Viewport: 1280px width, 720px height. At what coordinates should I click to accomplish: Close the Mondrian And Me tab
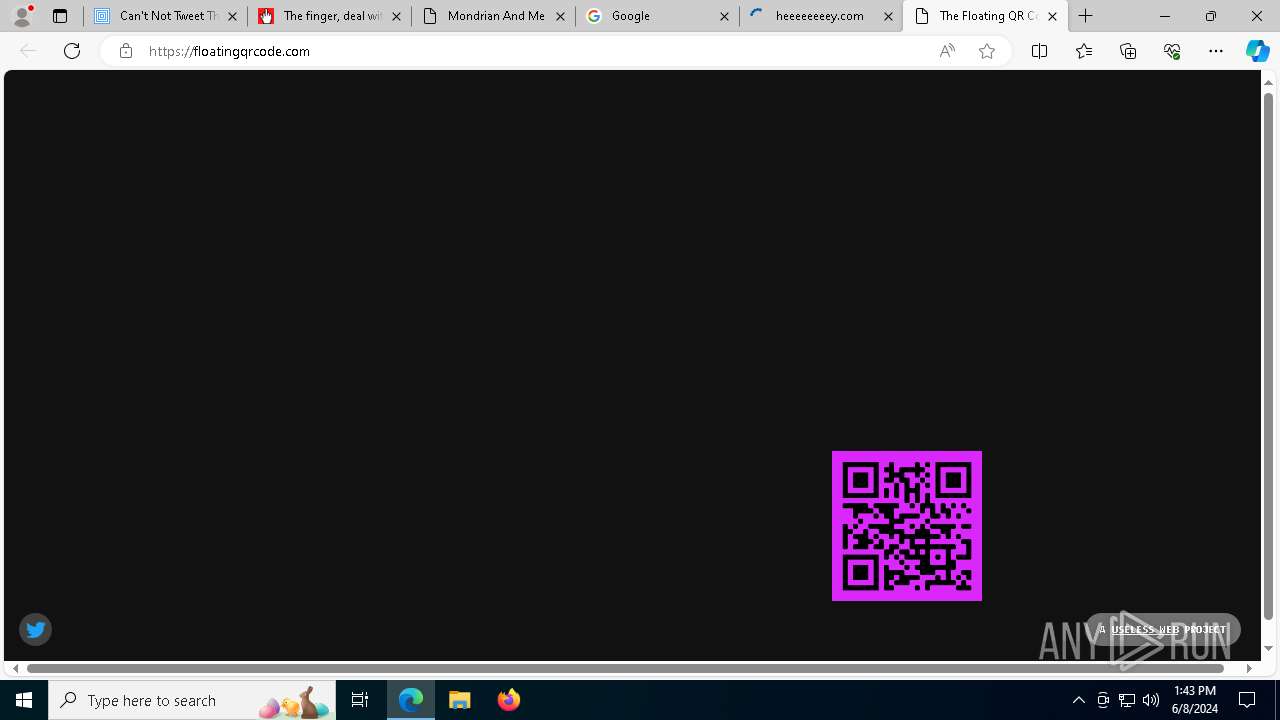point(560,16)
